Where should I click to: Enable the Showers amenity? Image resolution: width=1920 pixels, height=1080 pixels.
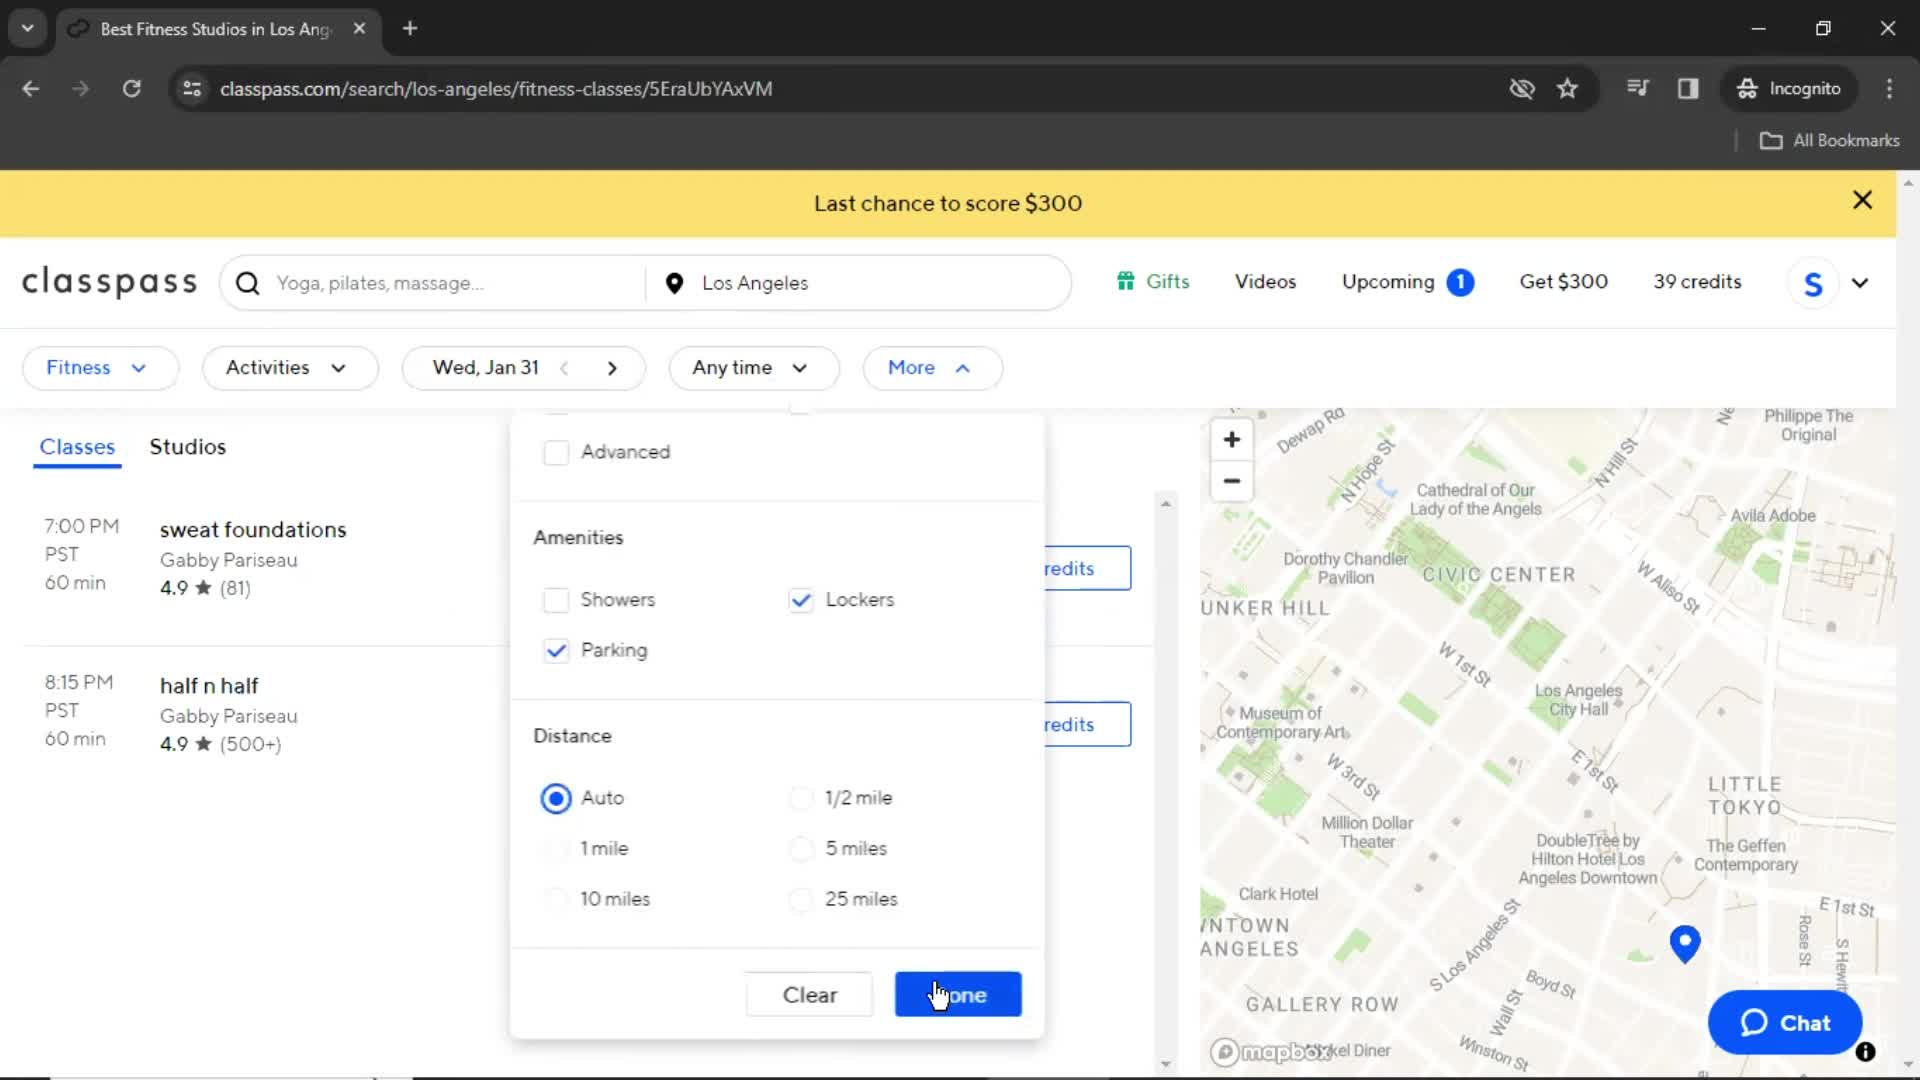556,600
